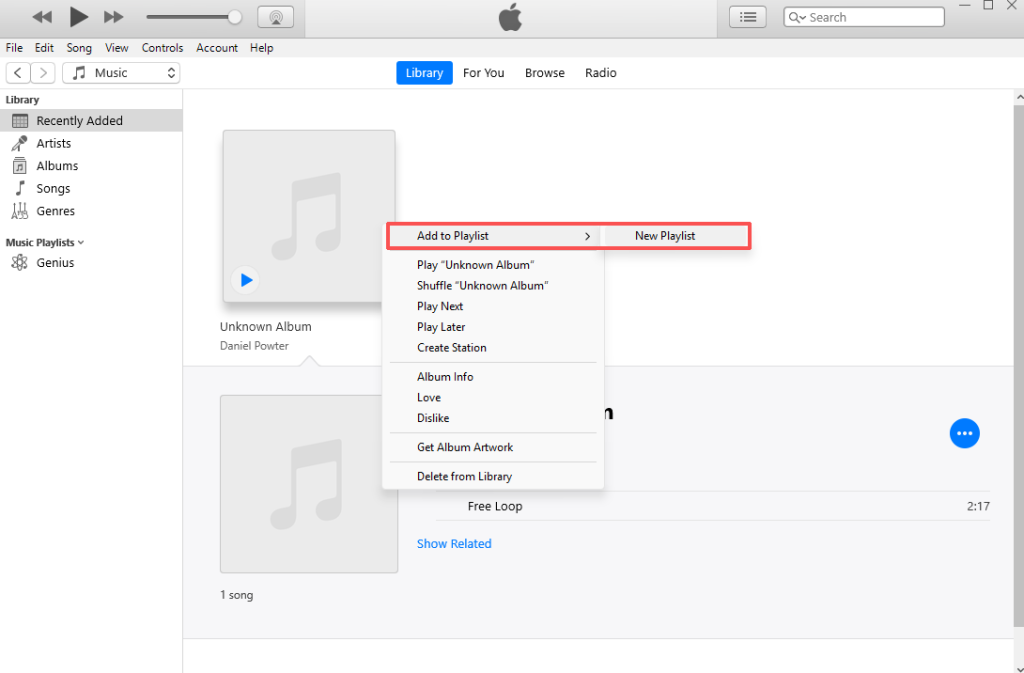
Task: Switch to the For You tab
Action: (x=483, y=72)
